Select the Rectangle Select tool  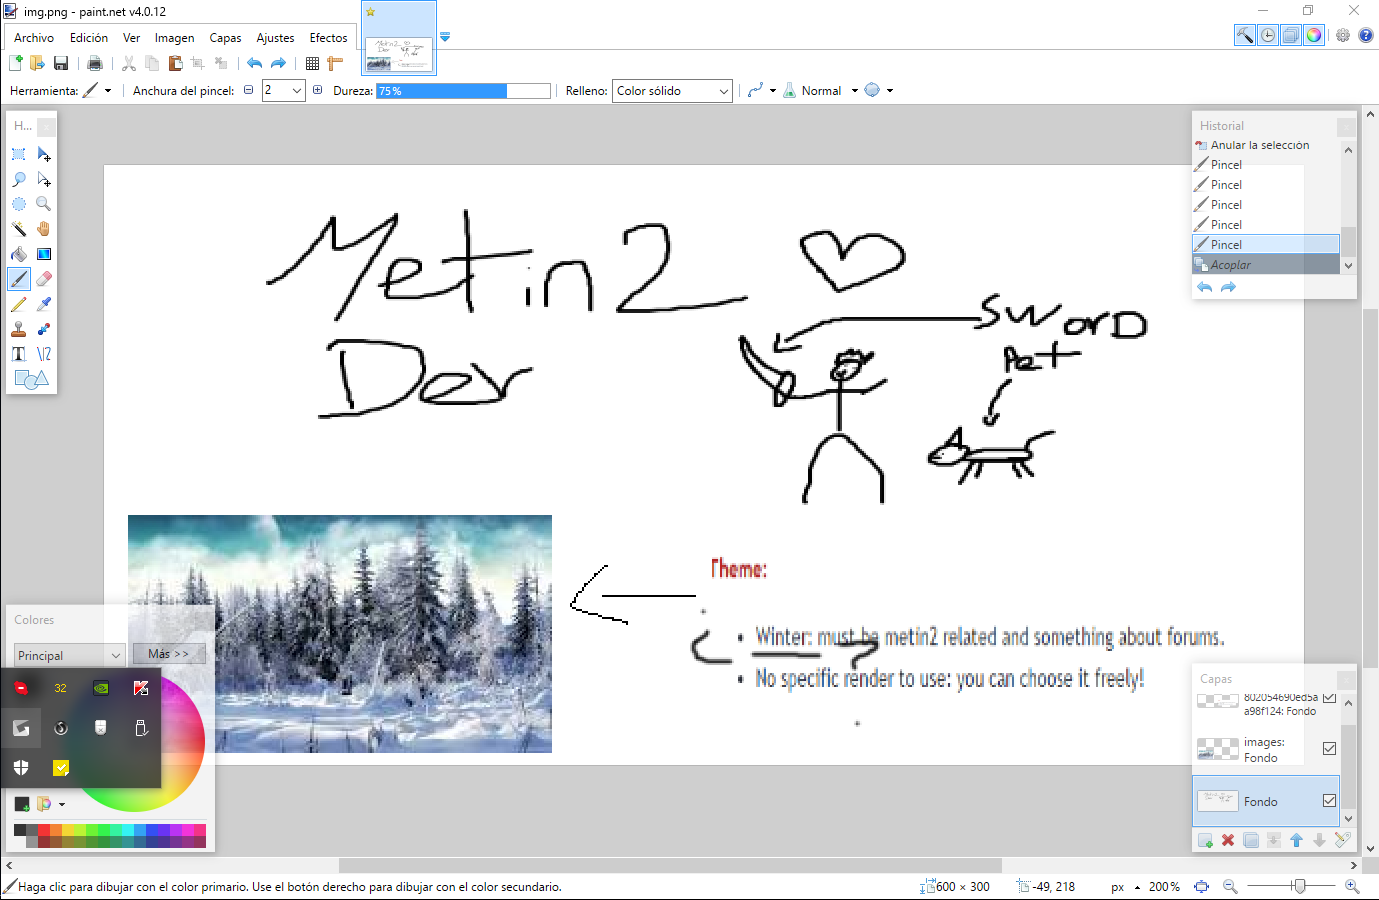point(19,154)
